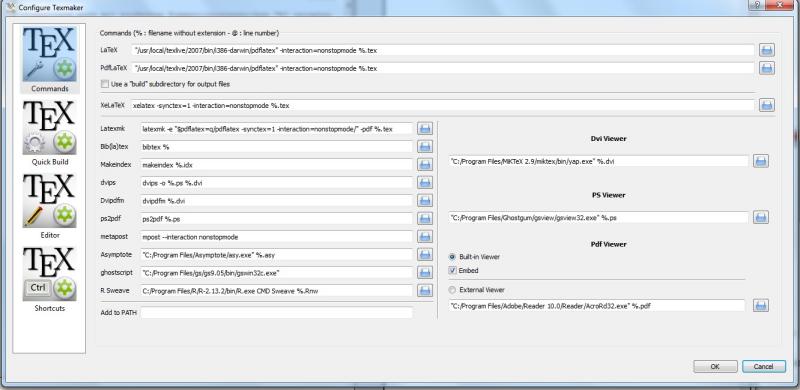The height and width of the screenshot is (390, 800).
Task: Browse for the Latexmk executable
Action: tap(424, 129)
